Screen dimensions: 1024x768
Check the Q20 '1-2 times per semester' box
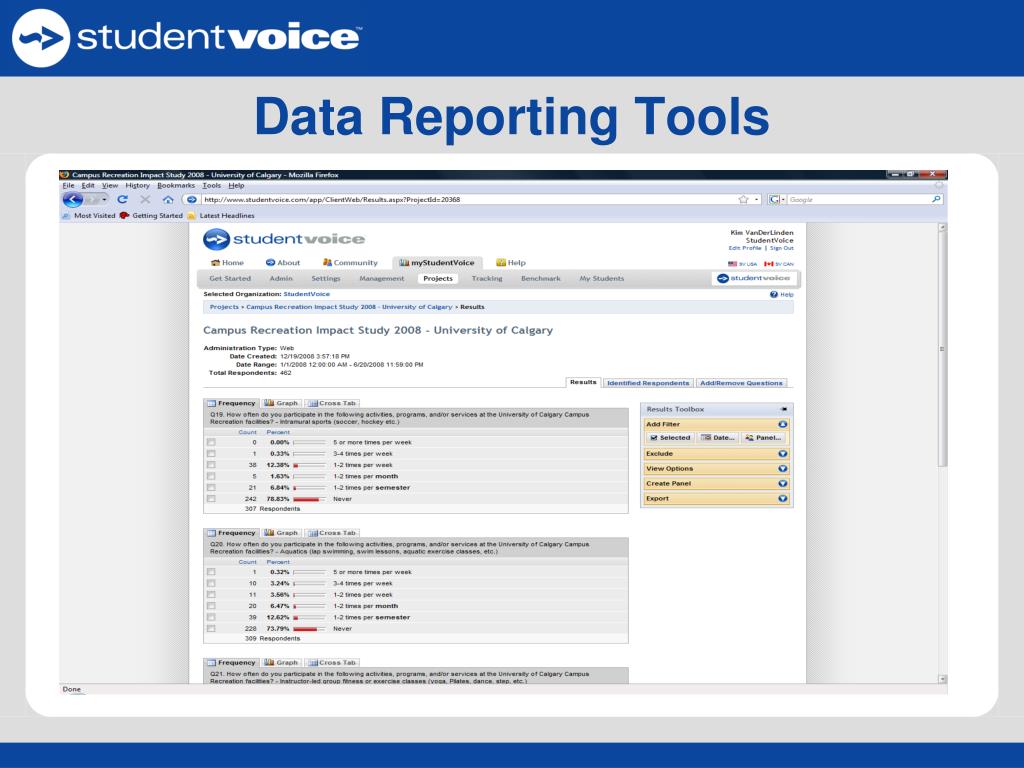click(x=211, y=617)
